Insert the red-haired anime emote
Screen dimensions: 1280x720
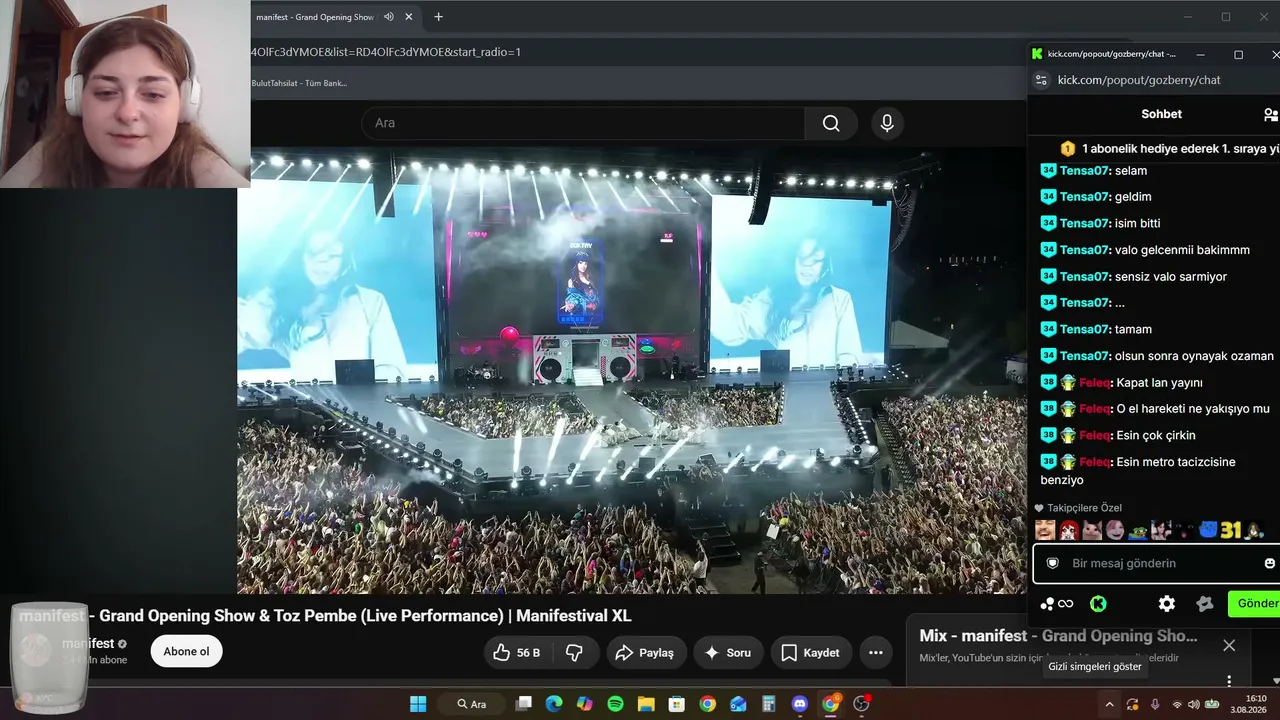(1068, 530)
